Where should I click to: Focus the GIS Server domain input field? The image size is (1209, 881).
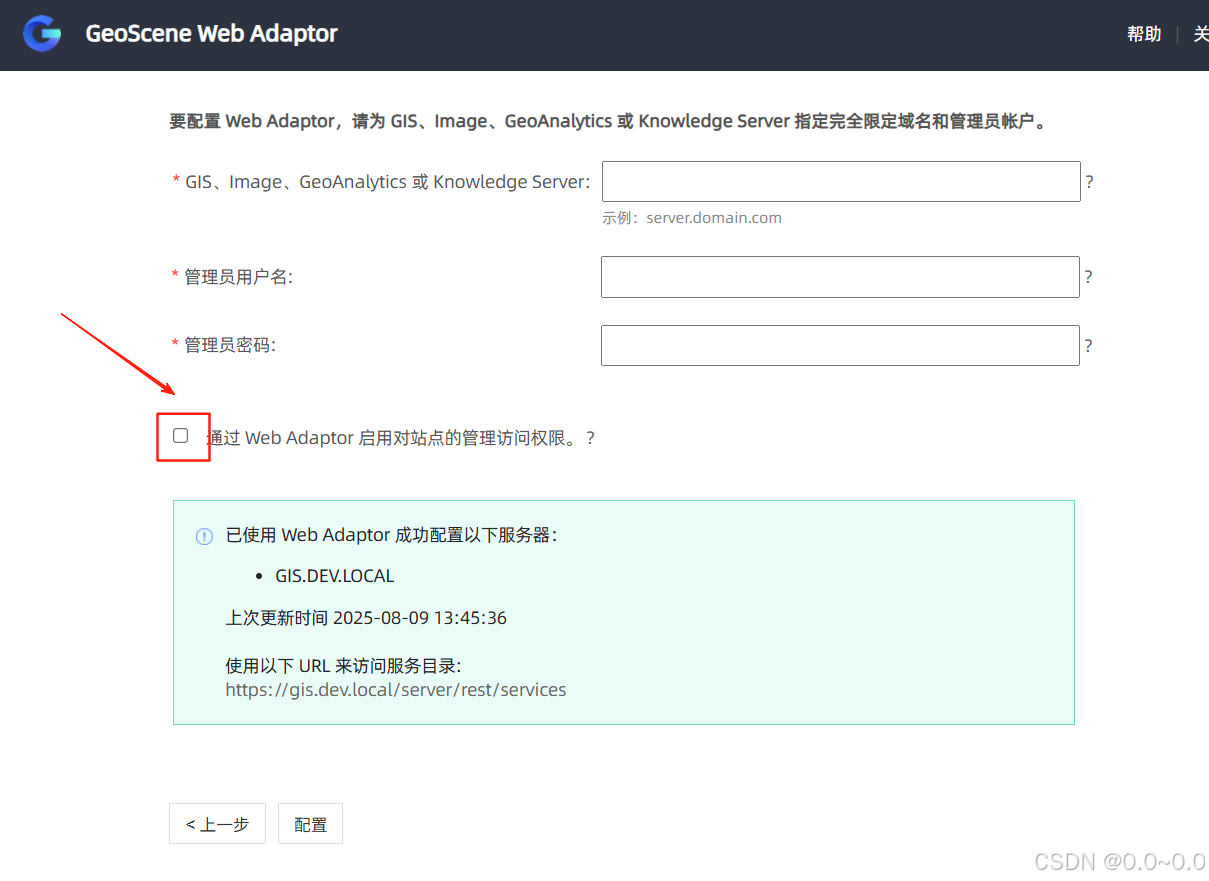pos(841,181)
